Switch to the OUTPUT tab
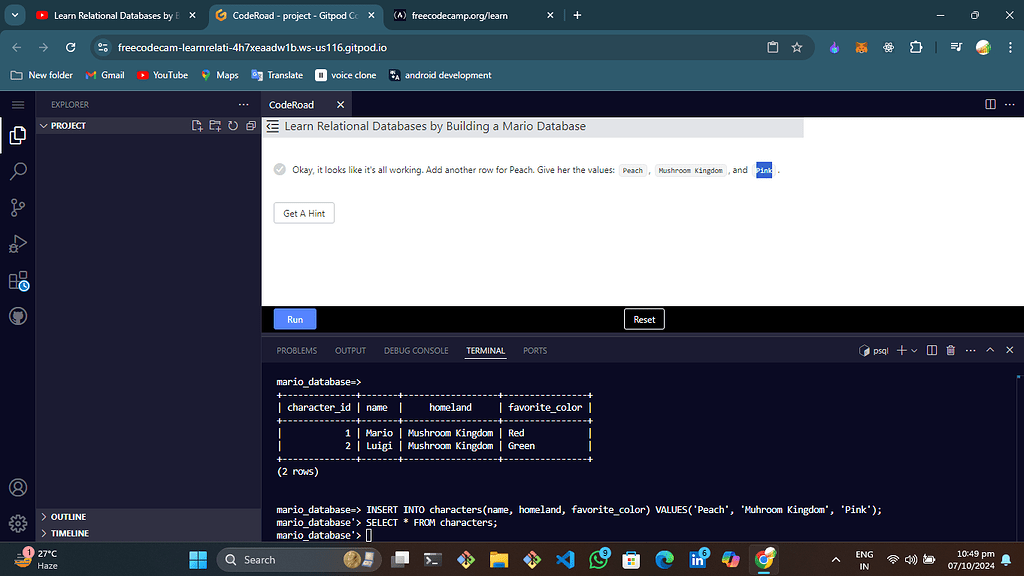This screenshot has width=1024, height=576. point(349,351)
